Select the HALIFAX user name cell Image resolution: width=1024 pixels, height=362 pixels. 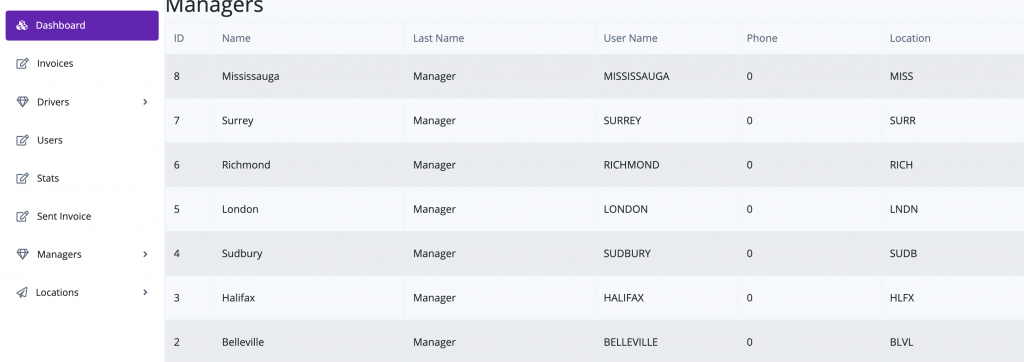pos(624,298)
